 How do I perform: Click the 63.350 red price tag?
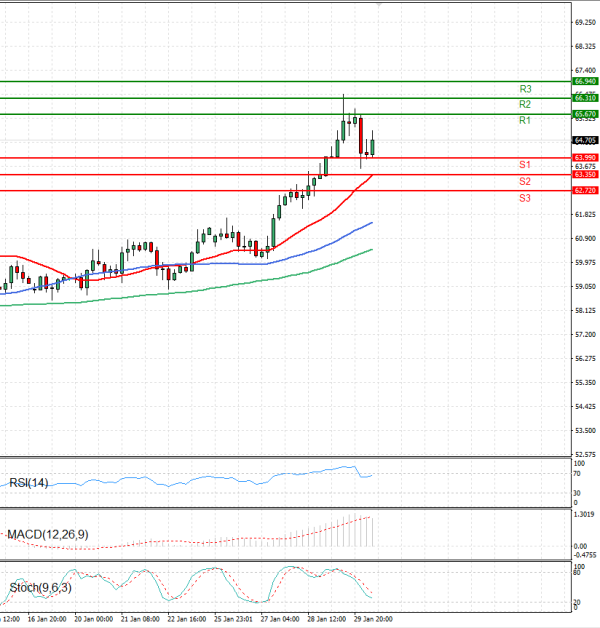585,175
